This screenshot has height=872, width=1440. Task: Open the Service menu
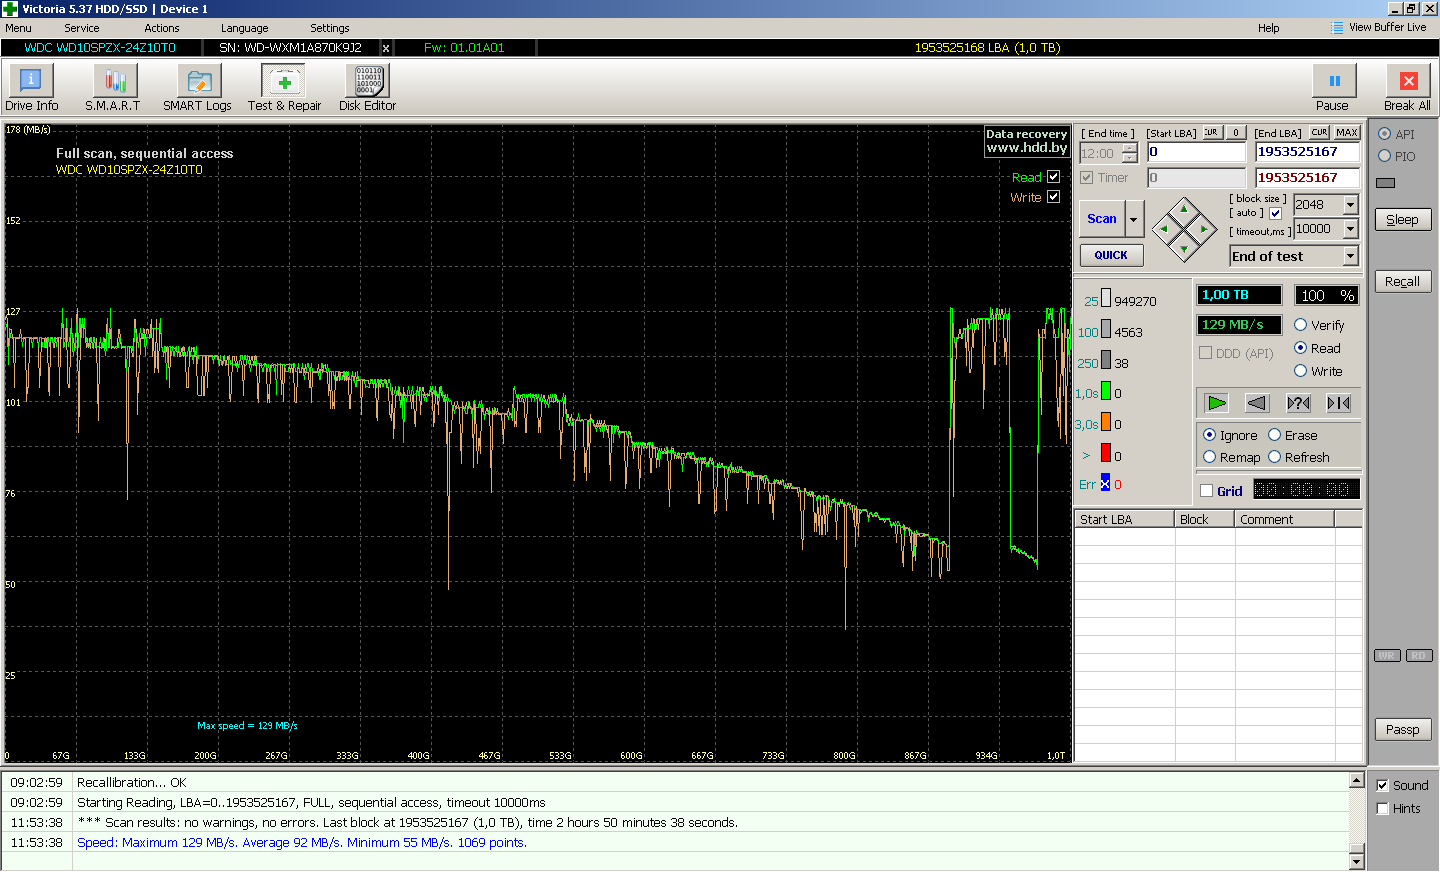click(81, 28)
